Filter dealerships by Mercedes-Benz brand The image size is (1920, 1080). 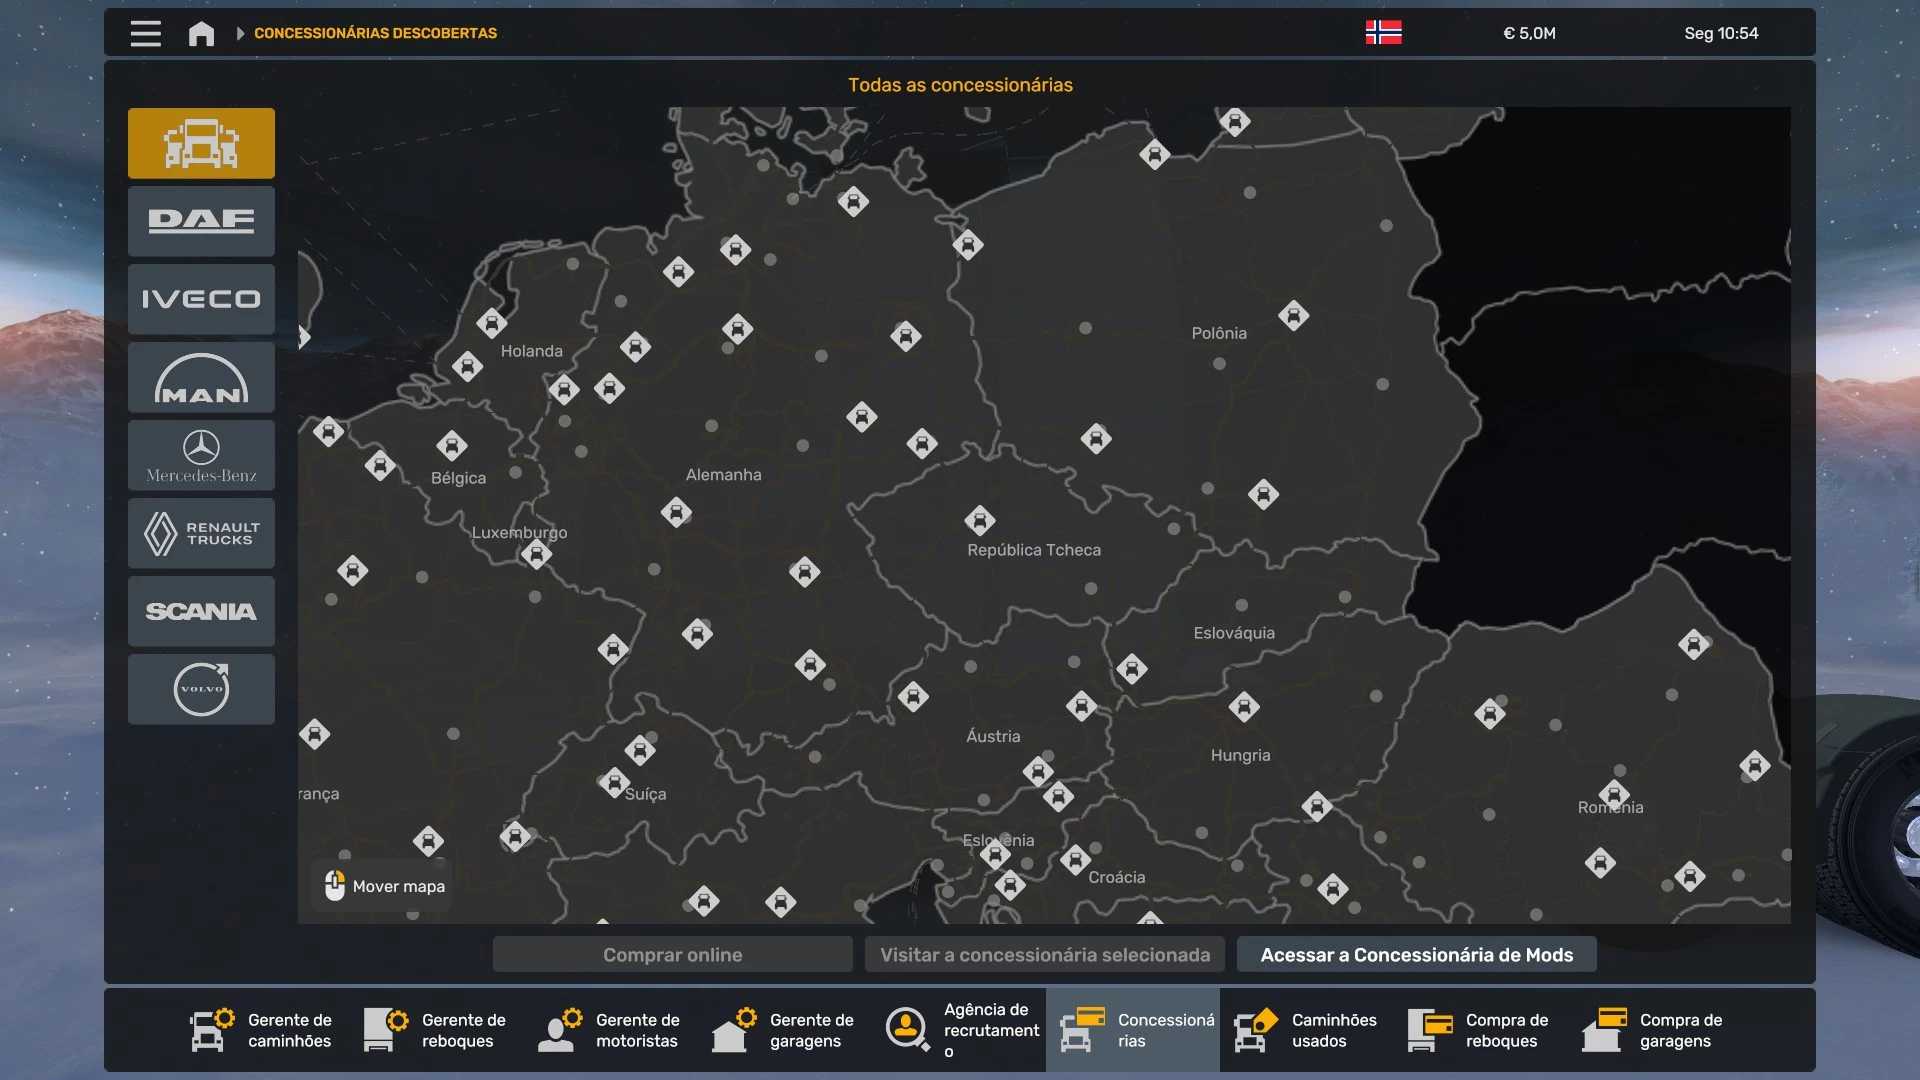point(201,456)
